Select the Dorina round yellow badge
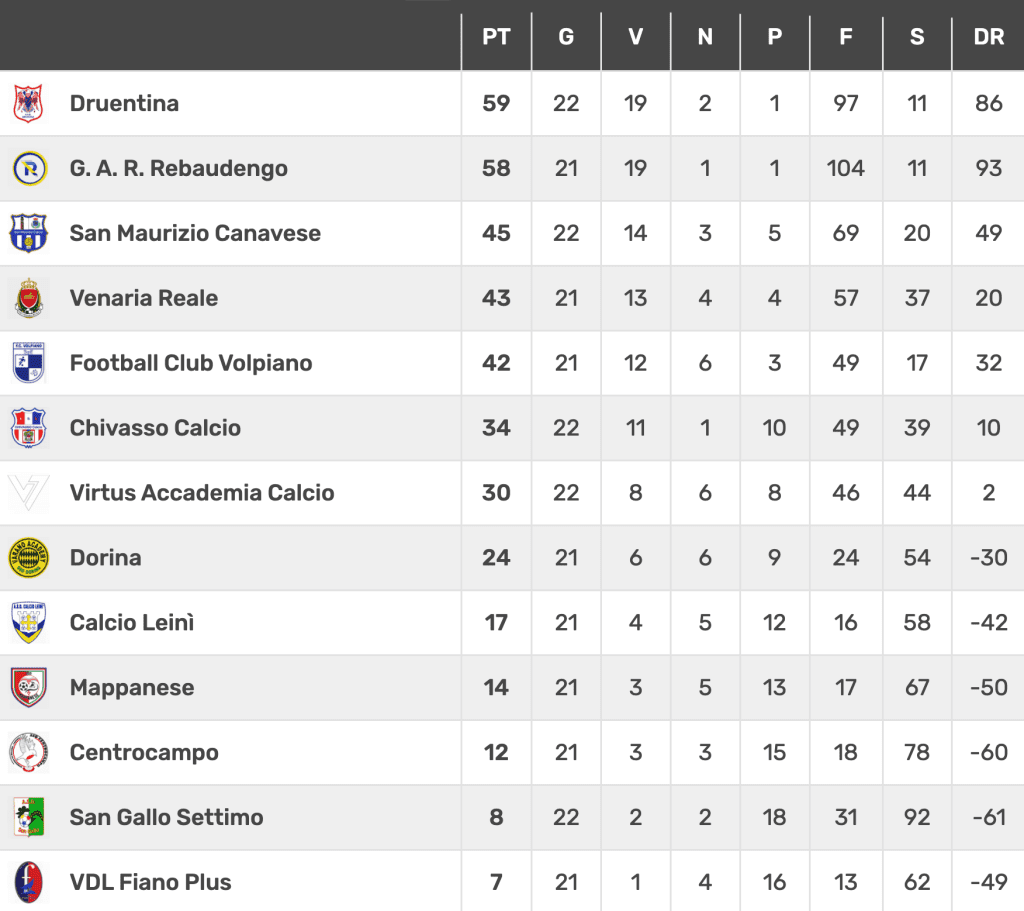The image size is (1024, 911). tap(29, 558)
